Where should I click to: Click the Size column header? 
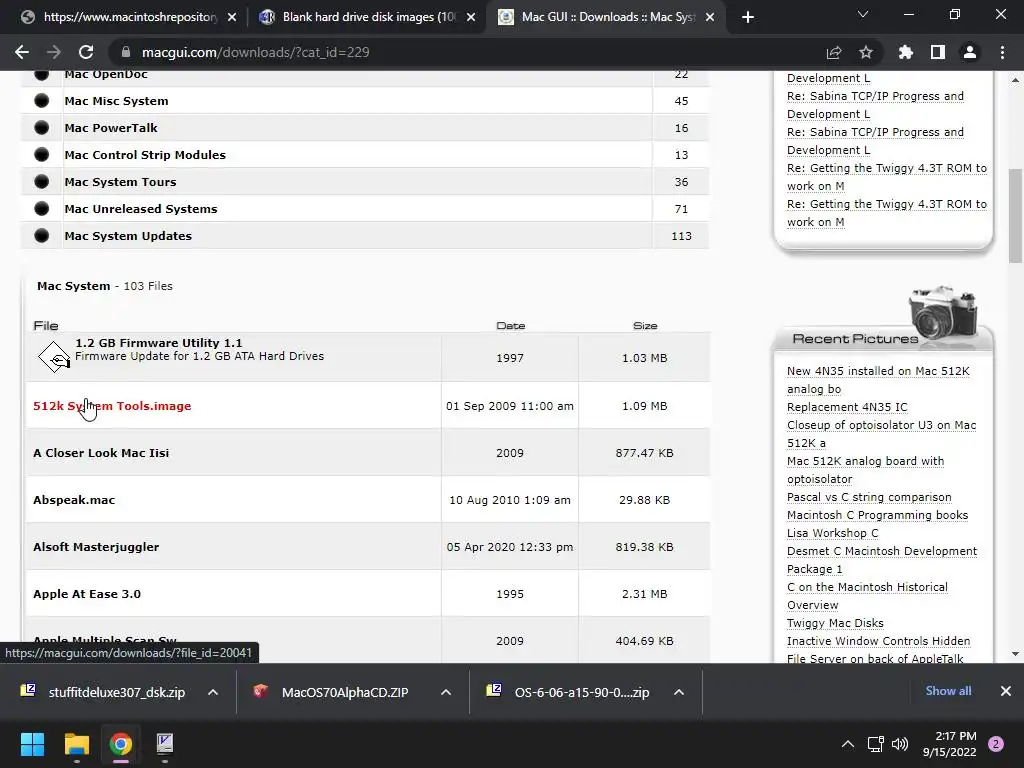click(x=645, y=325)
